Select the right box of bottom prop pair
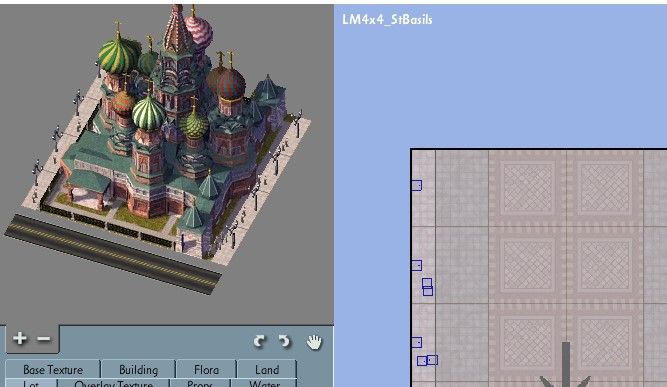This screenshot has width=667, height=387. tap(432, 360)
